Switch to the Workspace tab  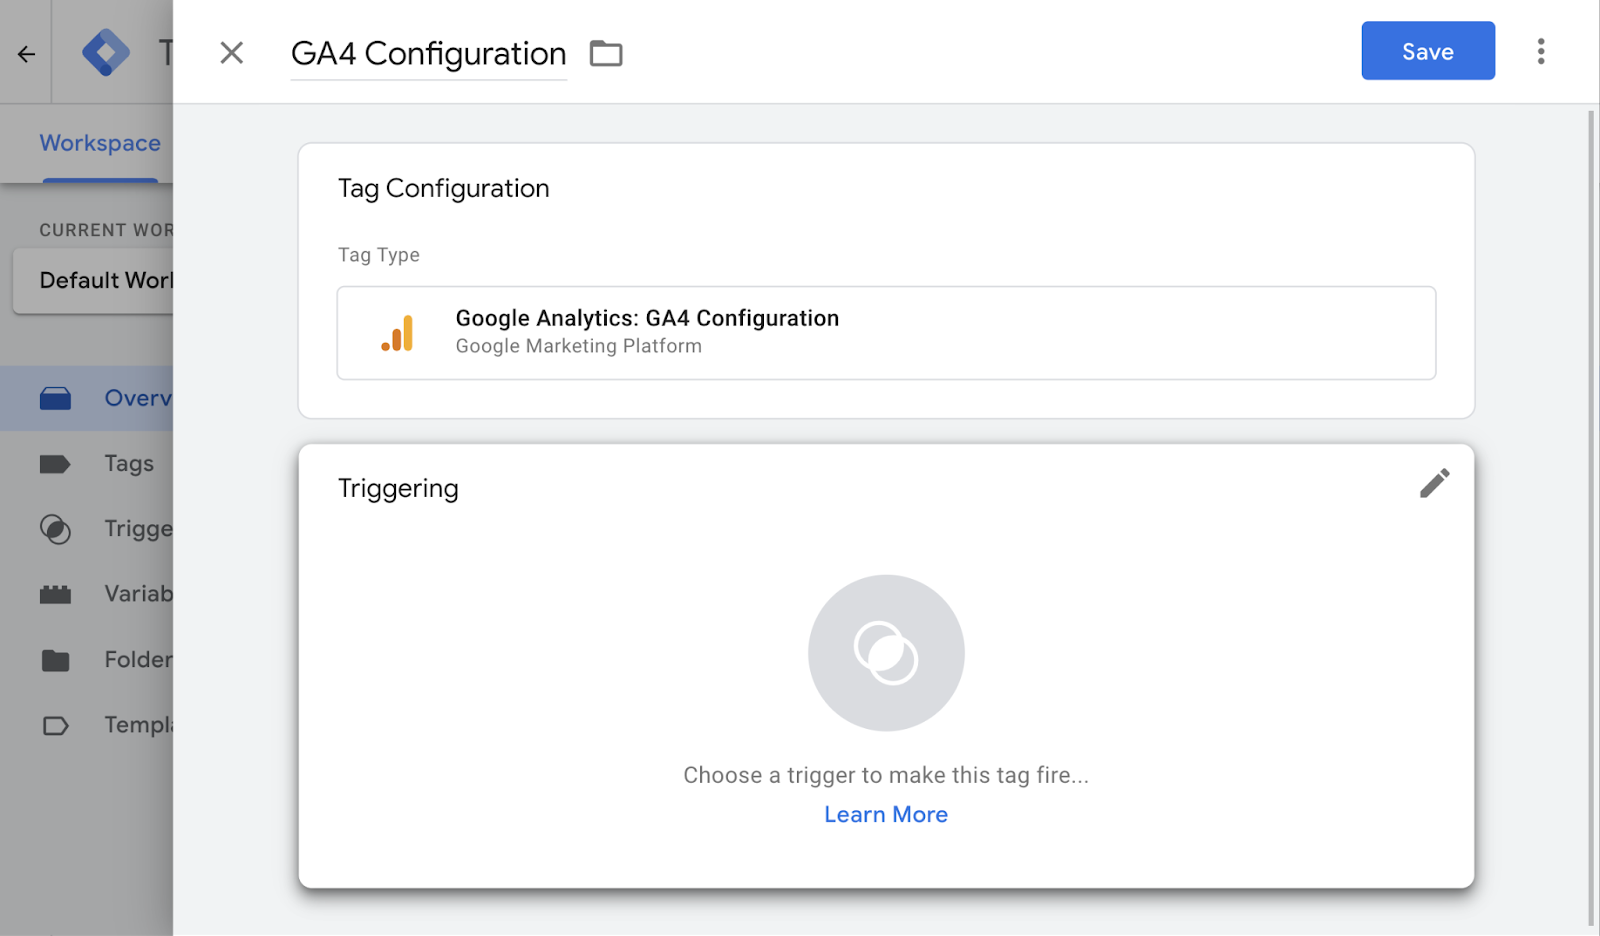(x=100, y=143)
